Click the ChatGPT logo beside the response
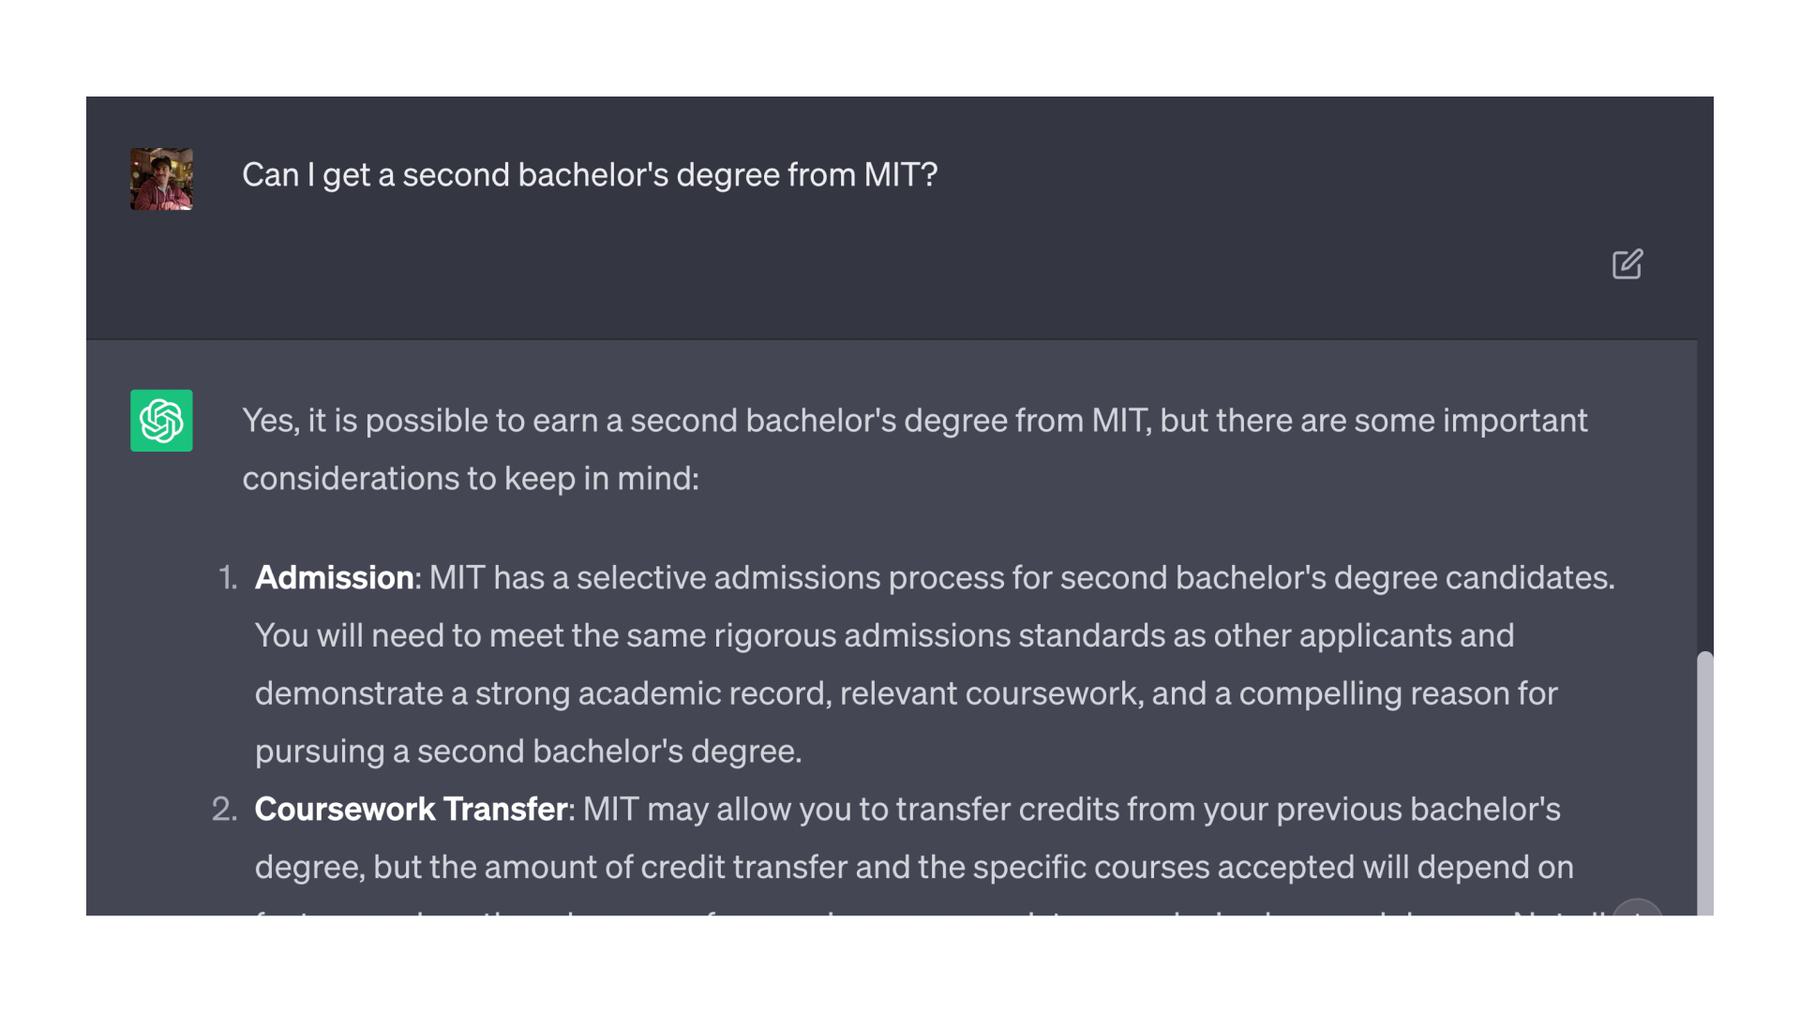1800x1012 pixels. [x=161, y=421]
